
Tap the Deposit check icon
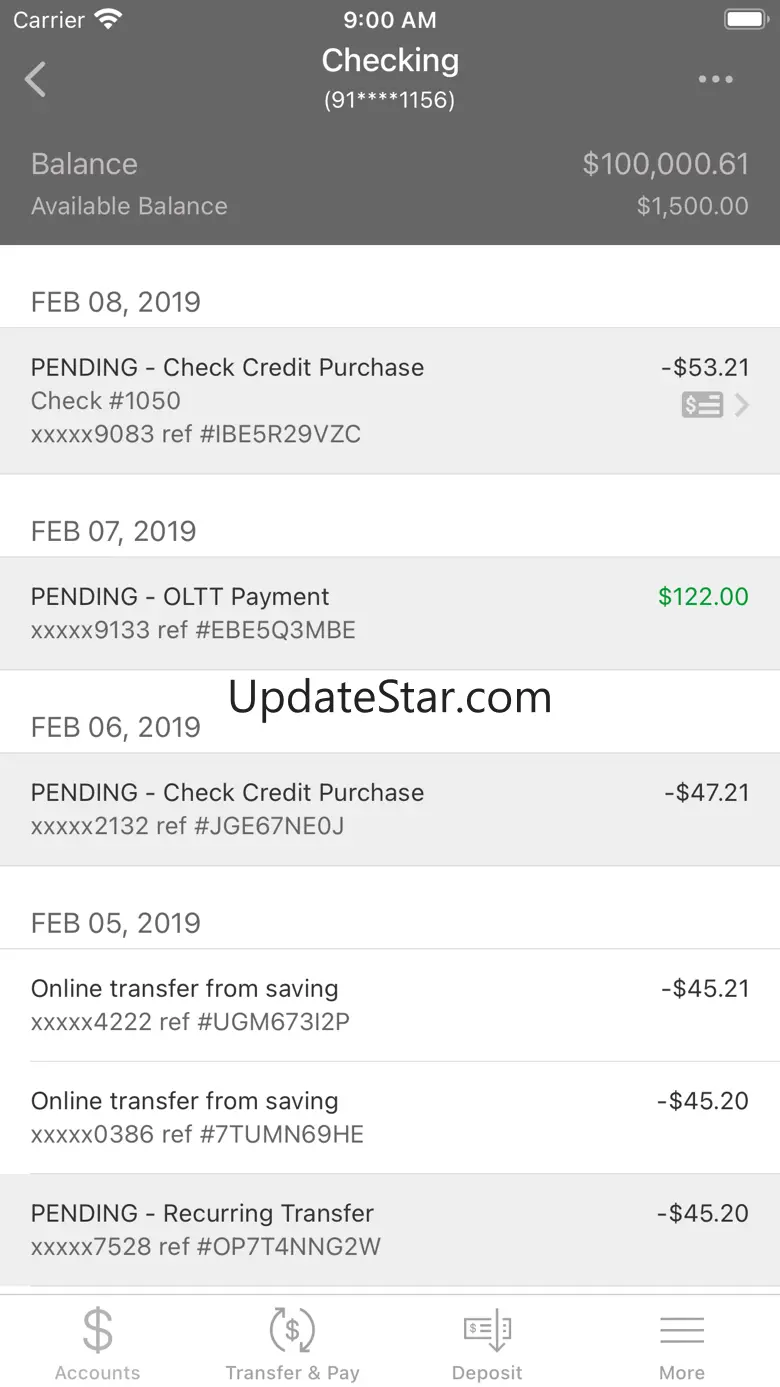pos(487,1330)
